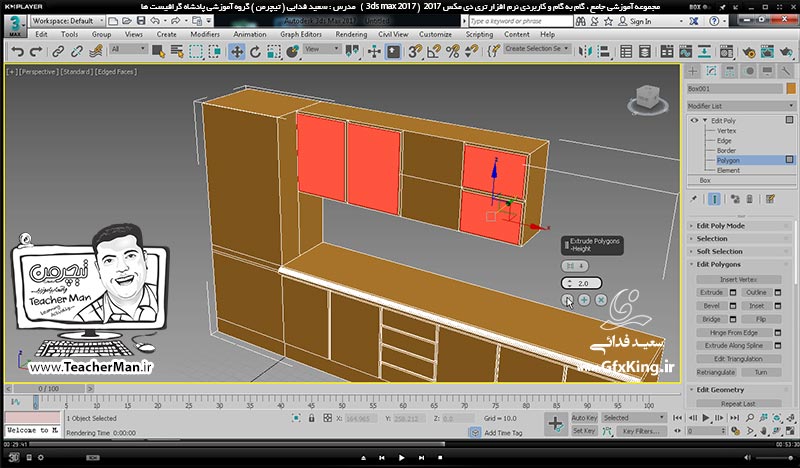Select the Element sub-object level
The width and height of the screenshot is (800, 468).
(728, 170)
